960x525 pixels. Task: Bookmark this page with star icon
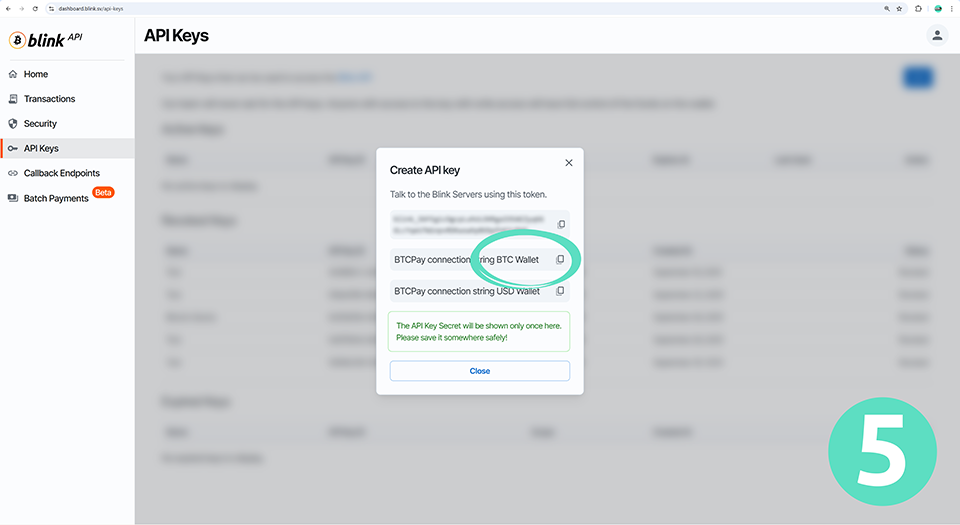(x=900, y=8)
